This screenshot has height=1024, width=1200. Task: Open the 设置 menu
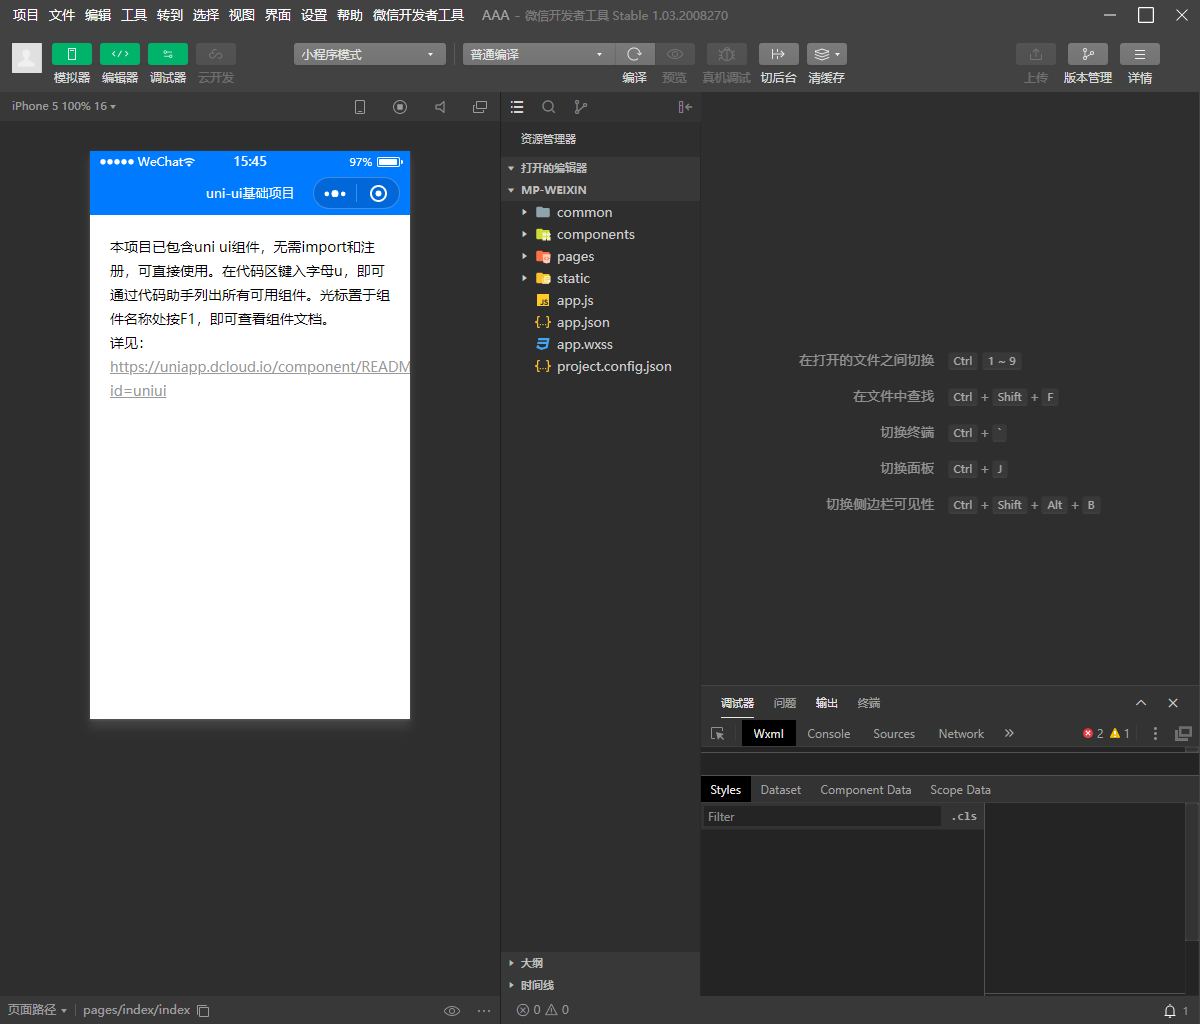pos(314,15)
